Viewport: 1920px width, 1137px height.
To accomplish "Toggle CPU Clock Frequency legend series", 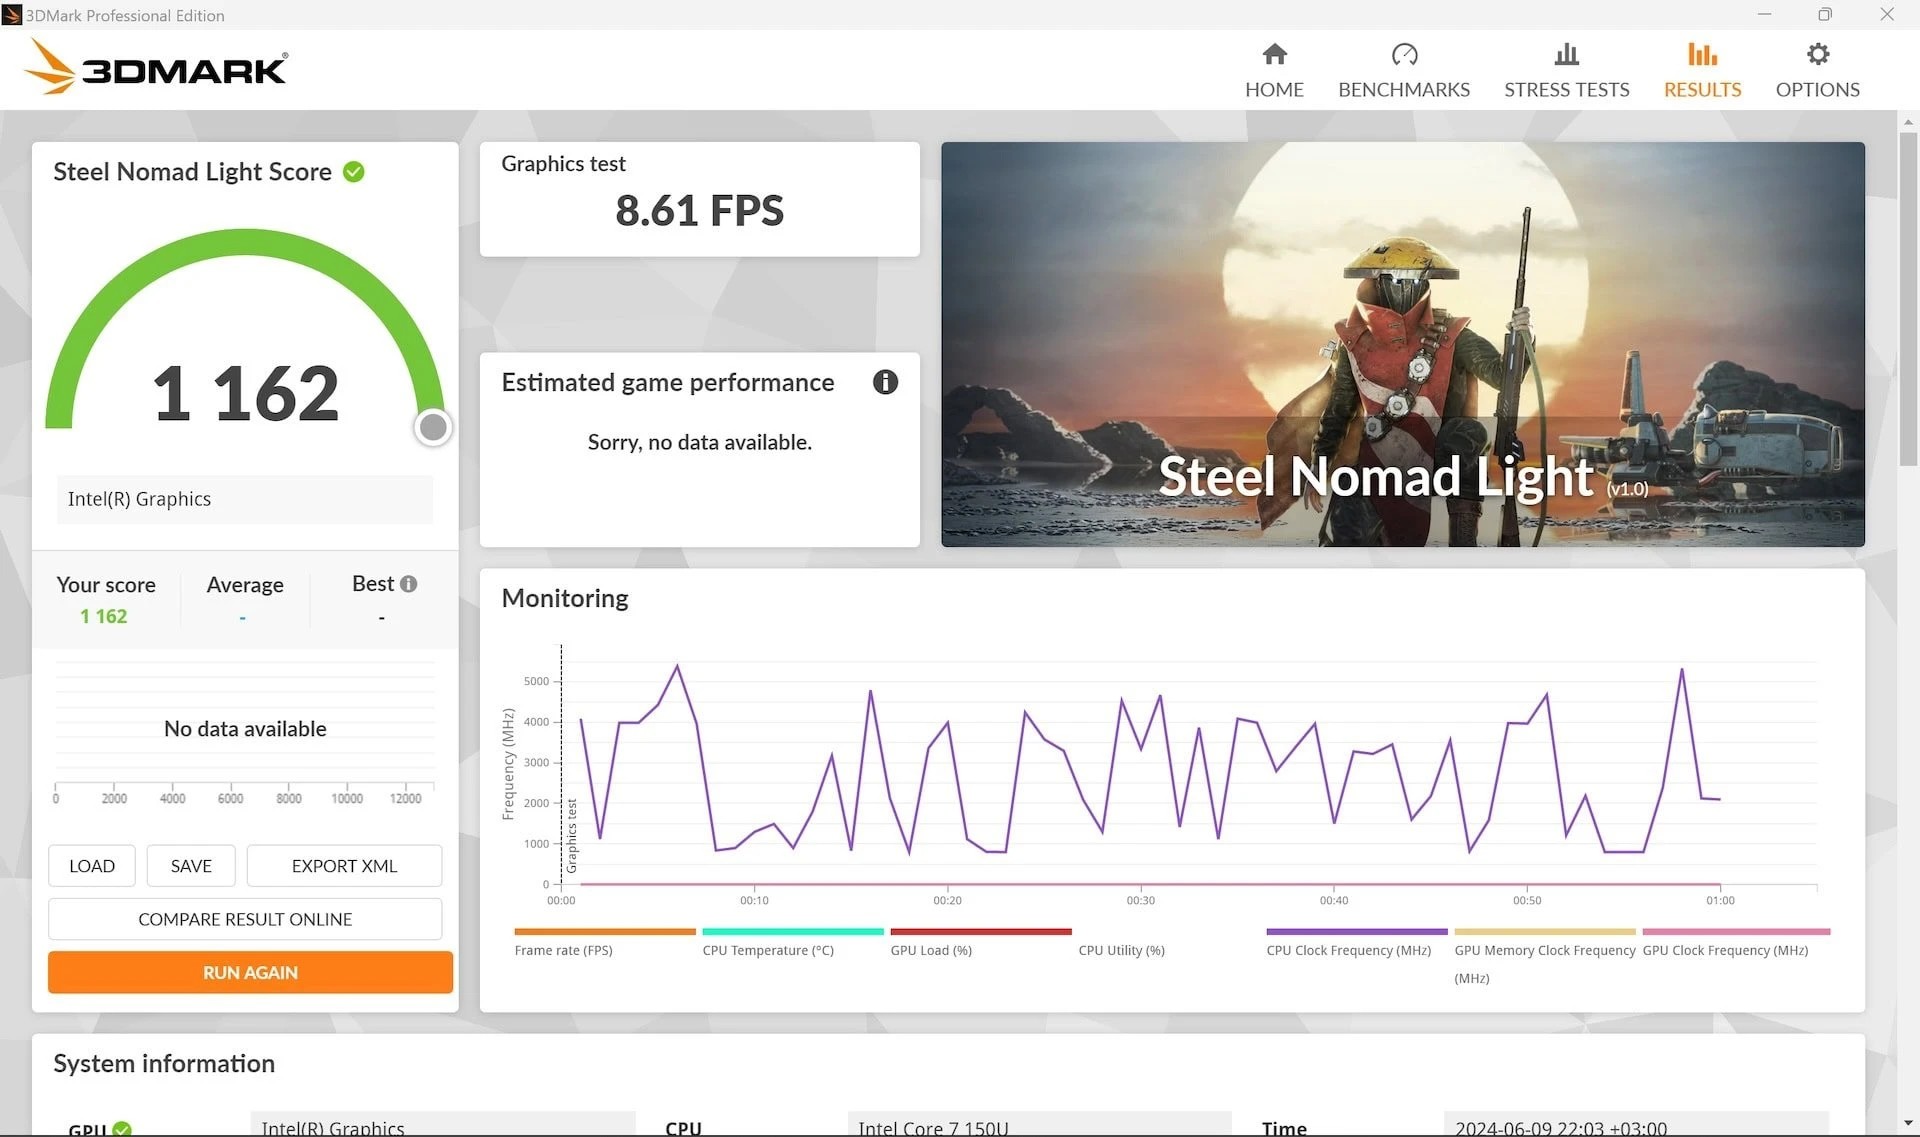I will (x=1348, y=950).
